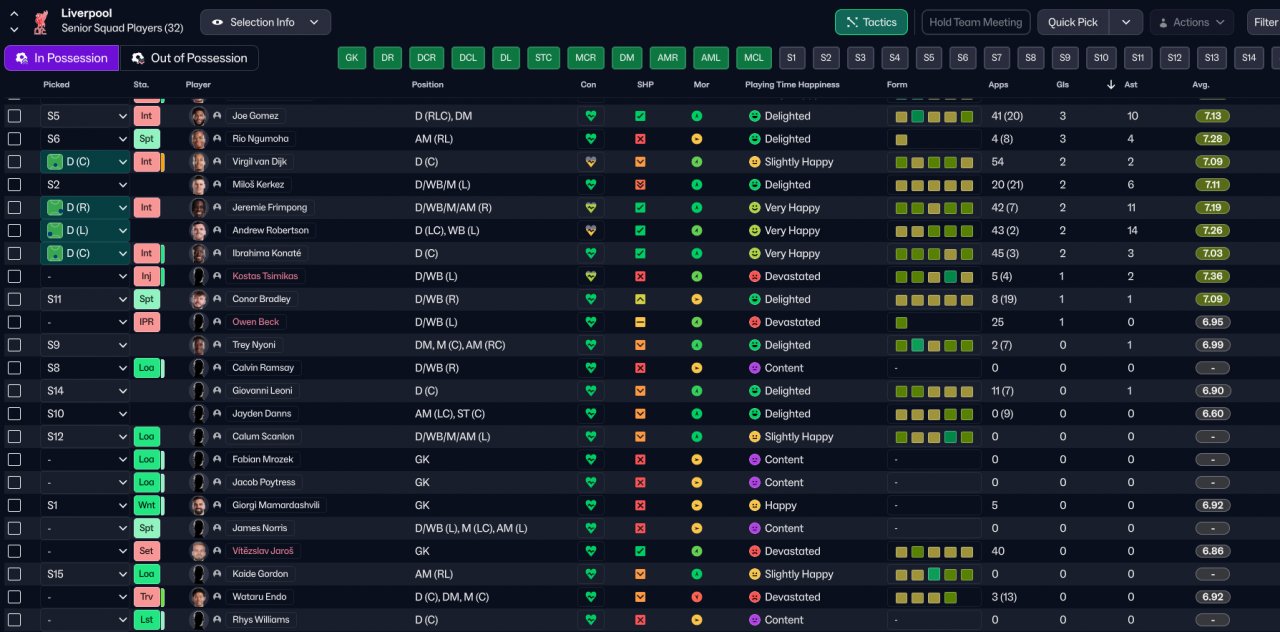Open the S9 picked dropdown for Trey Nyoni

(x=86, y=345)
